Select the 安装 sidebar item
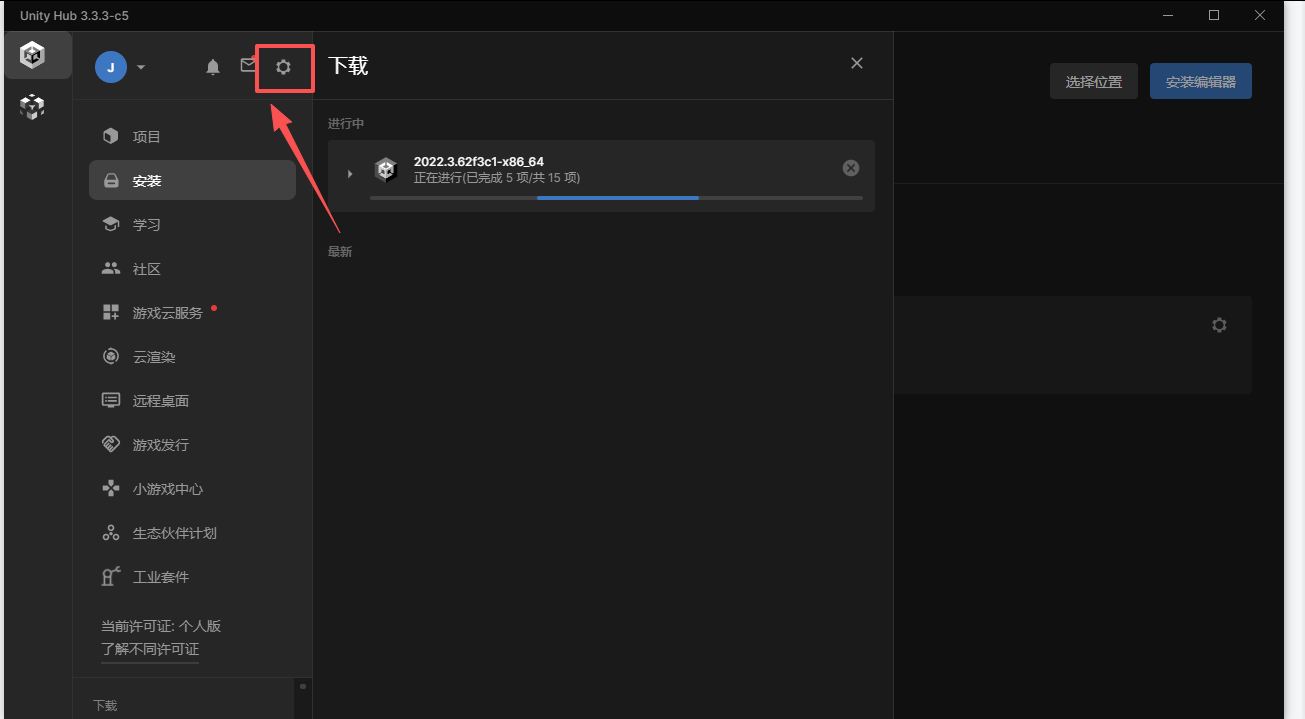This screenshot has height=719, width=1305. (x=192, y=181)
